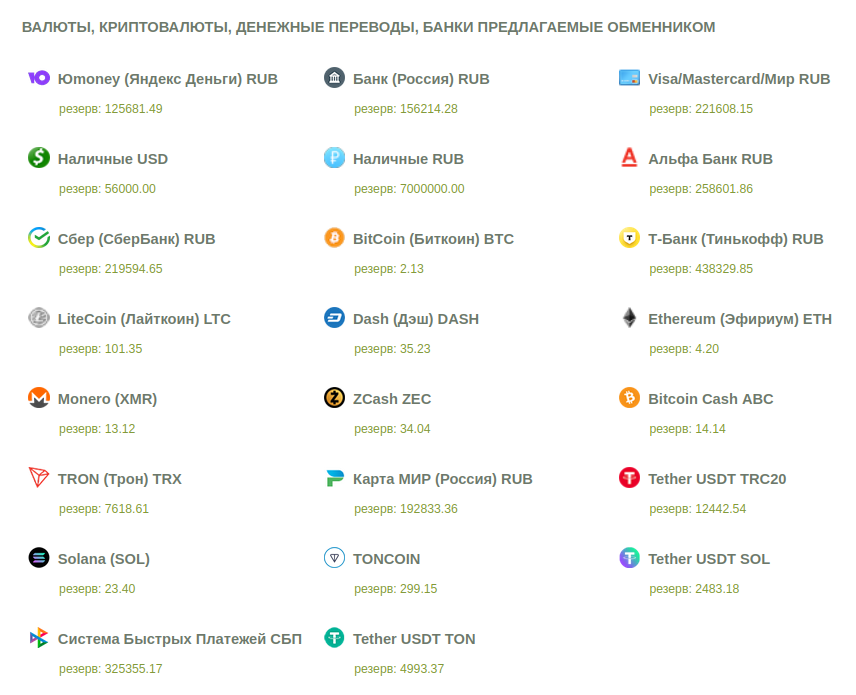
Task: Click the purple Юmoney logo icon
Action: [39, 78]
